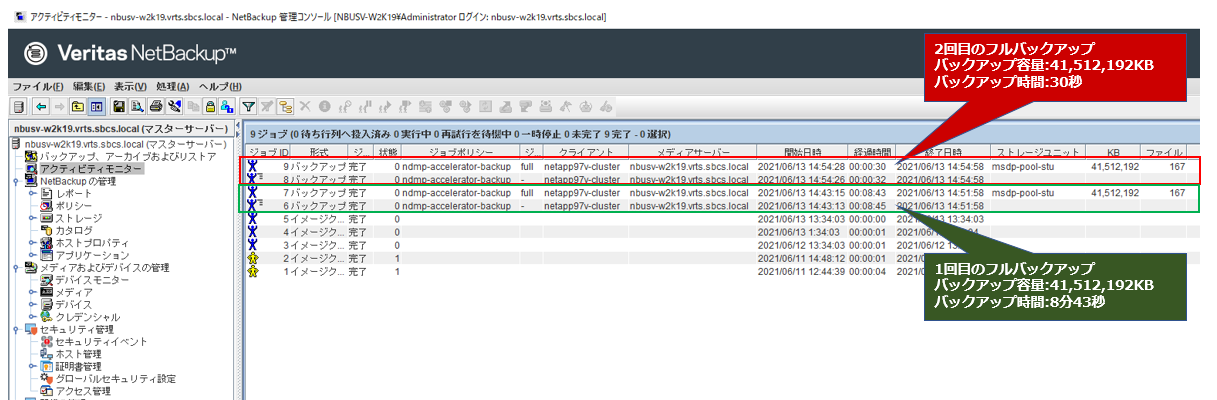Click the status icon of job 1

click(253, 271)
